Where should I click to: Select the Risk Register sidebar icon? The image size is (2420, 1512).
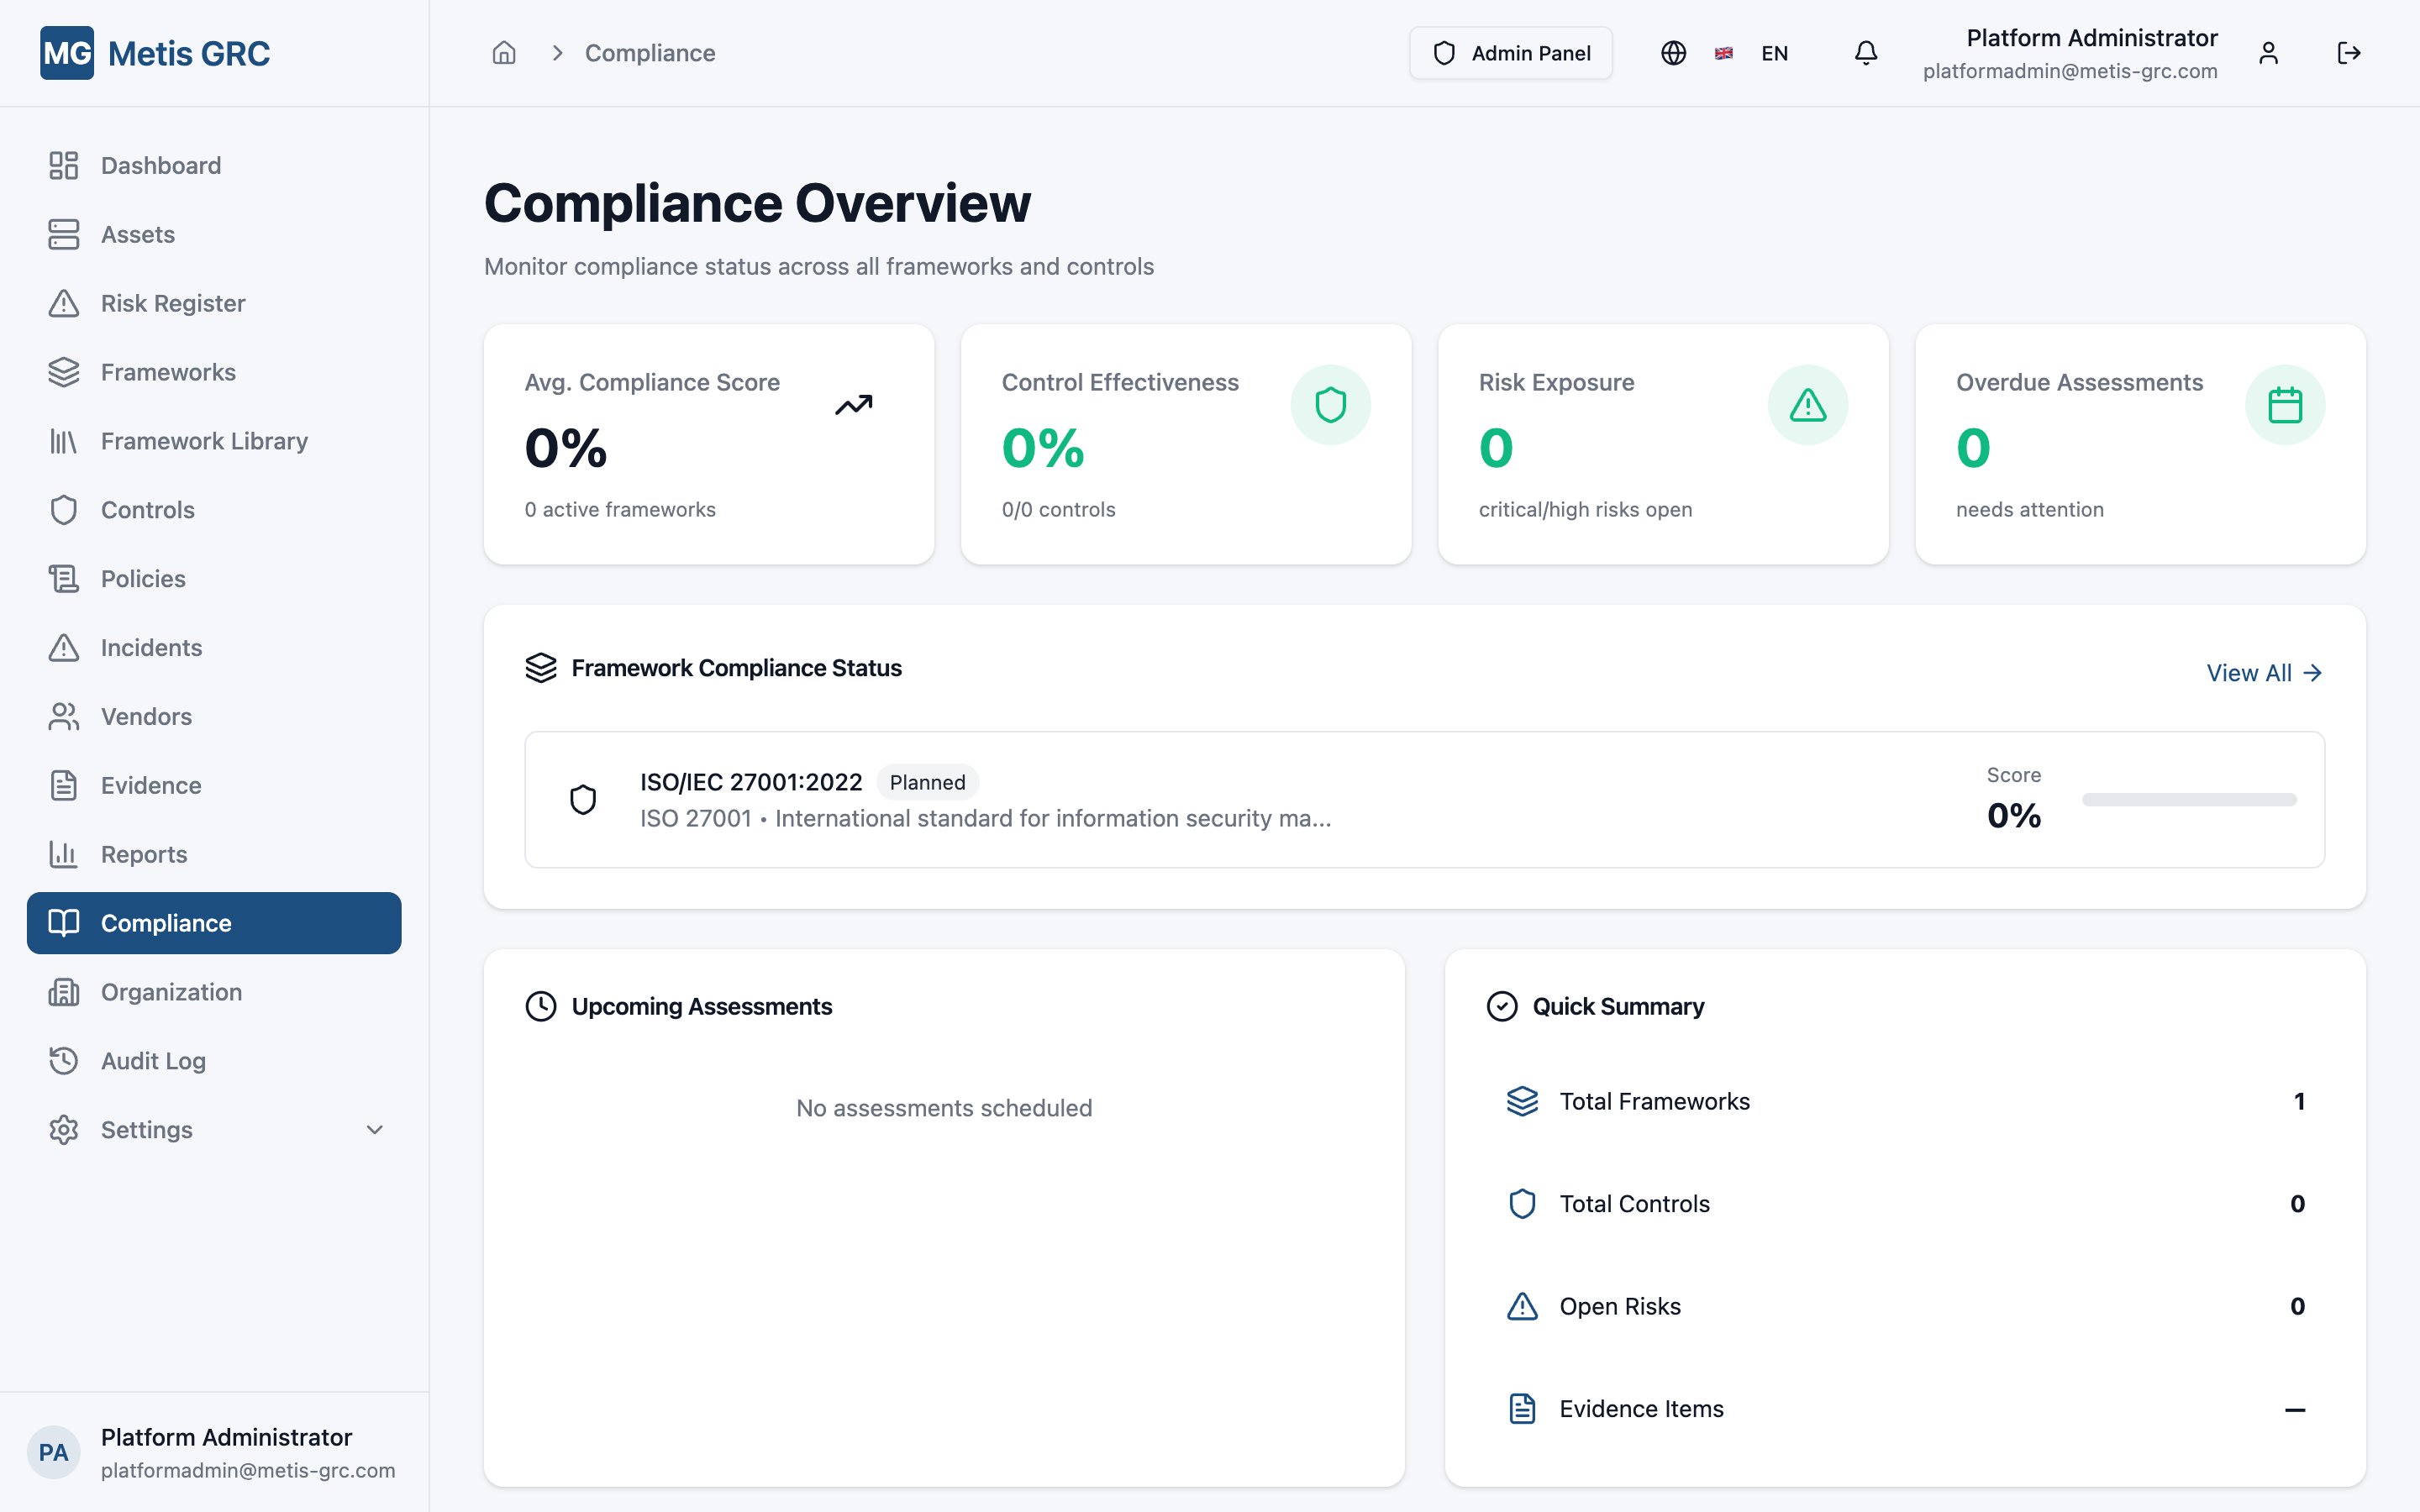click(x=63, y=303)
